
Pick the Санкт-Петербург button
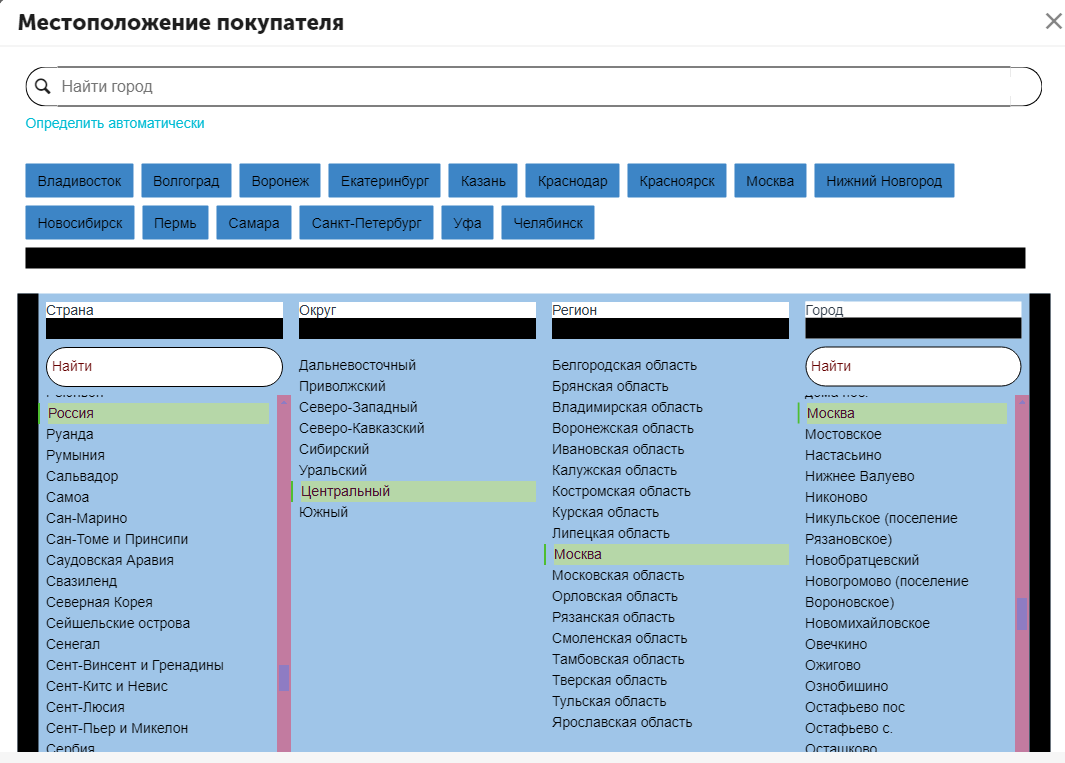point(366,223)
